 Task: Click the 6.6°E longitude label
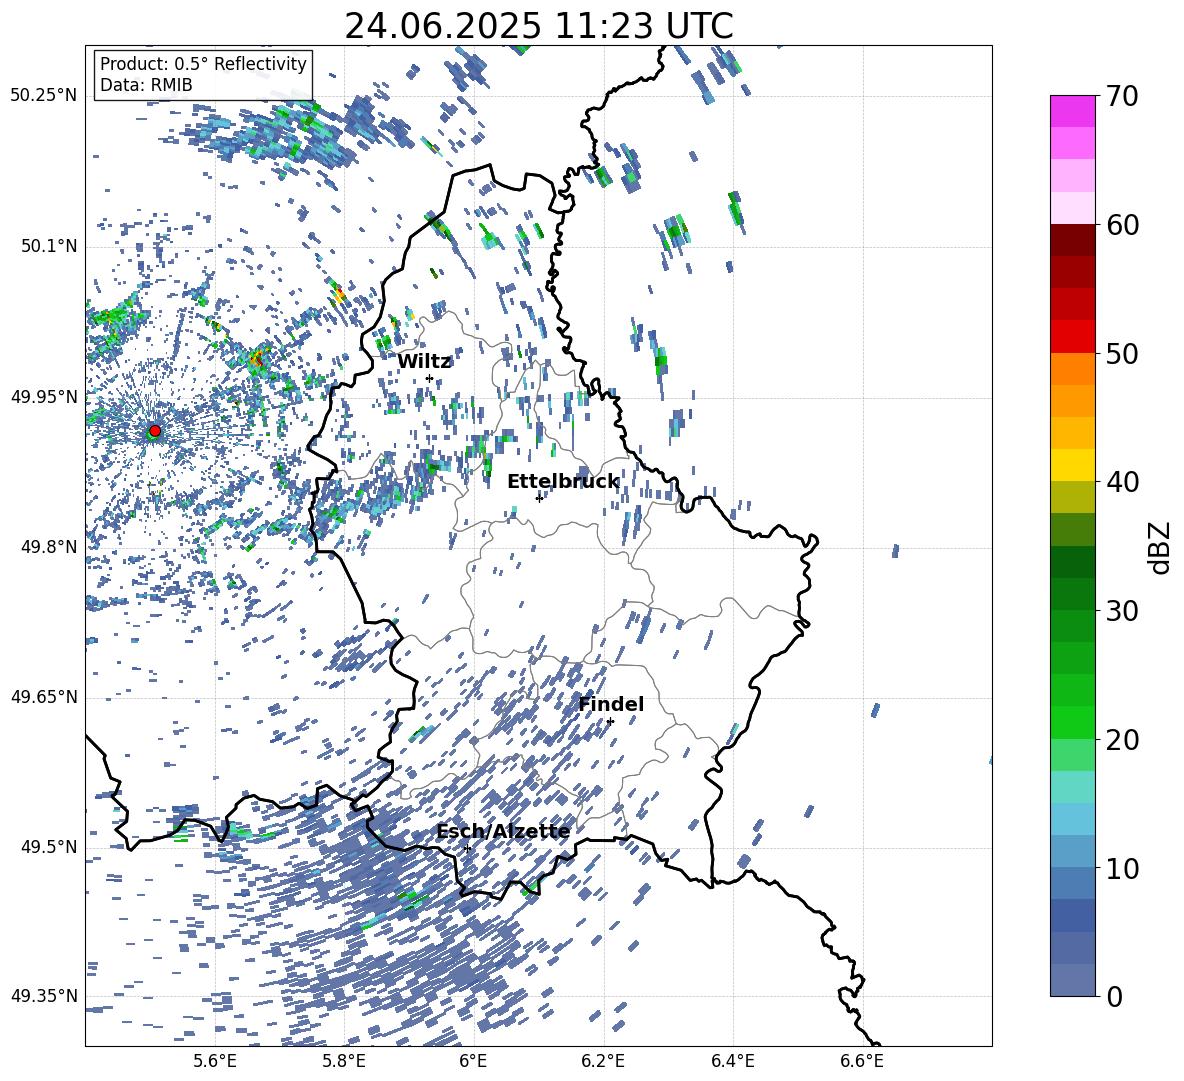click(x=862, y=1061)
